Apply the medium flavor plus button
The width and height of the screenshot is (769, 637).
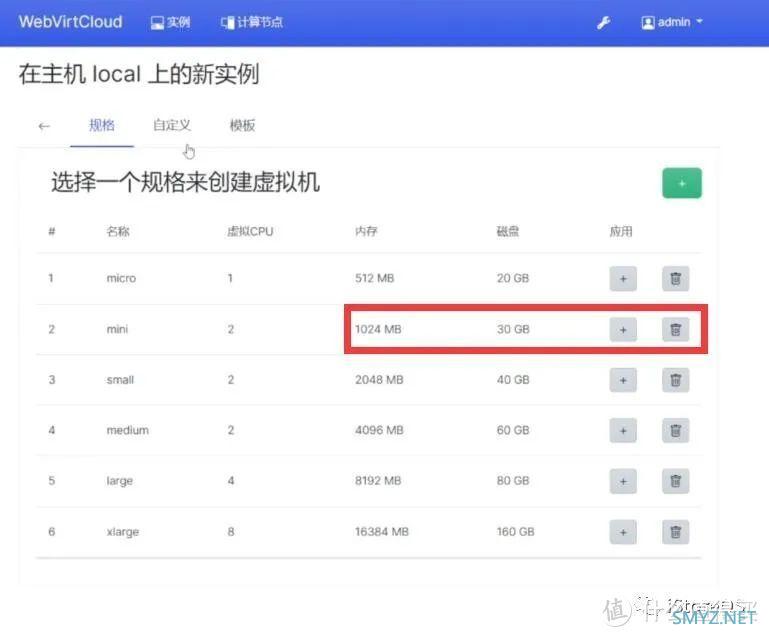click(x=623, y=431)
